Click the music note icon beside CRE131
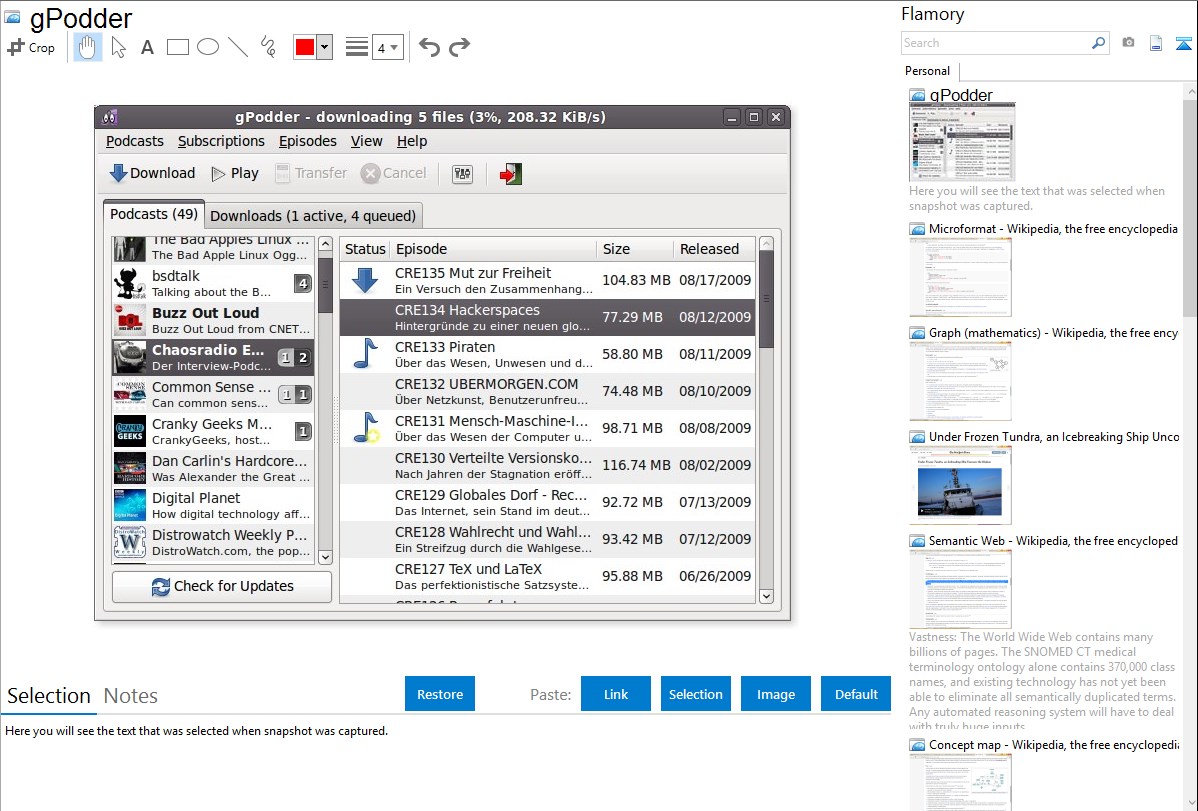The image size is (1198, 811). [x=366, y=428]
